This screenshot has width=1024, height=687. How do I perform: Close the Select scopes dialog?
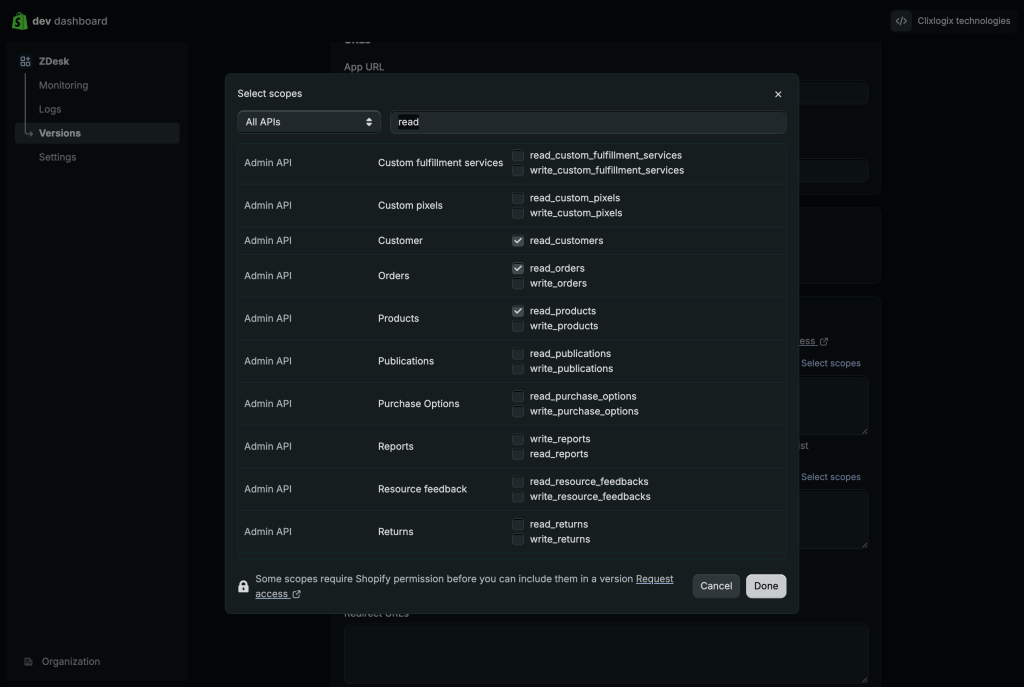pos(778,94)
